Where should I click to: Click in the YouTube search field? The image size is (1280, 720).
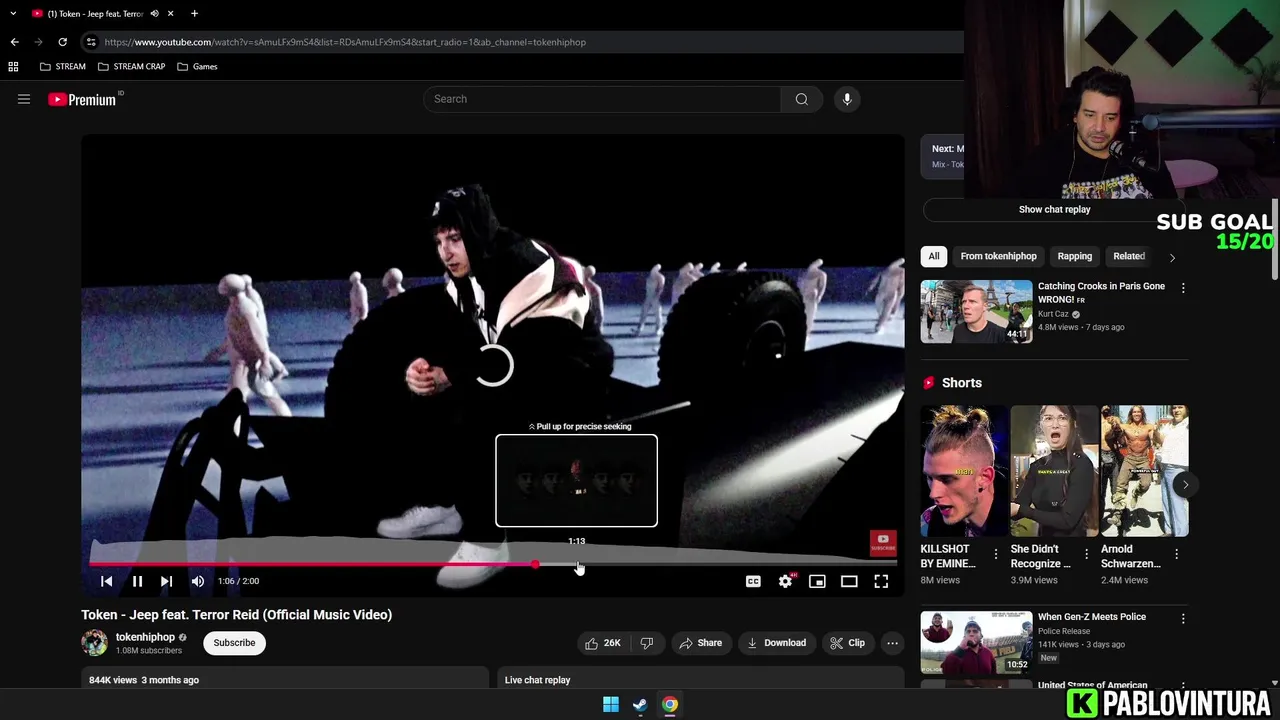point(602,99)
